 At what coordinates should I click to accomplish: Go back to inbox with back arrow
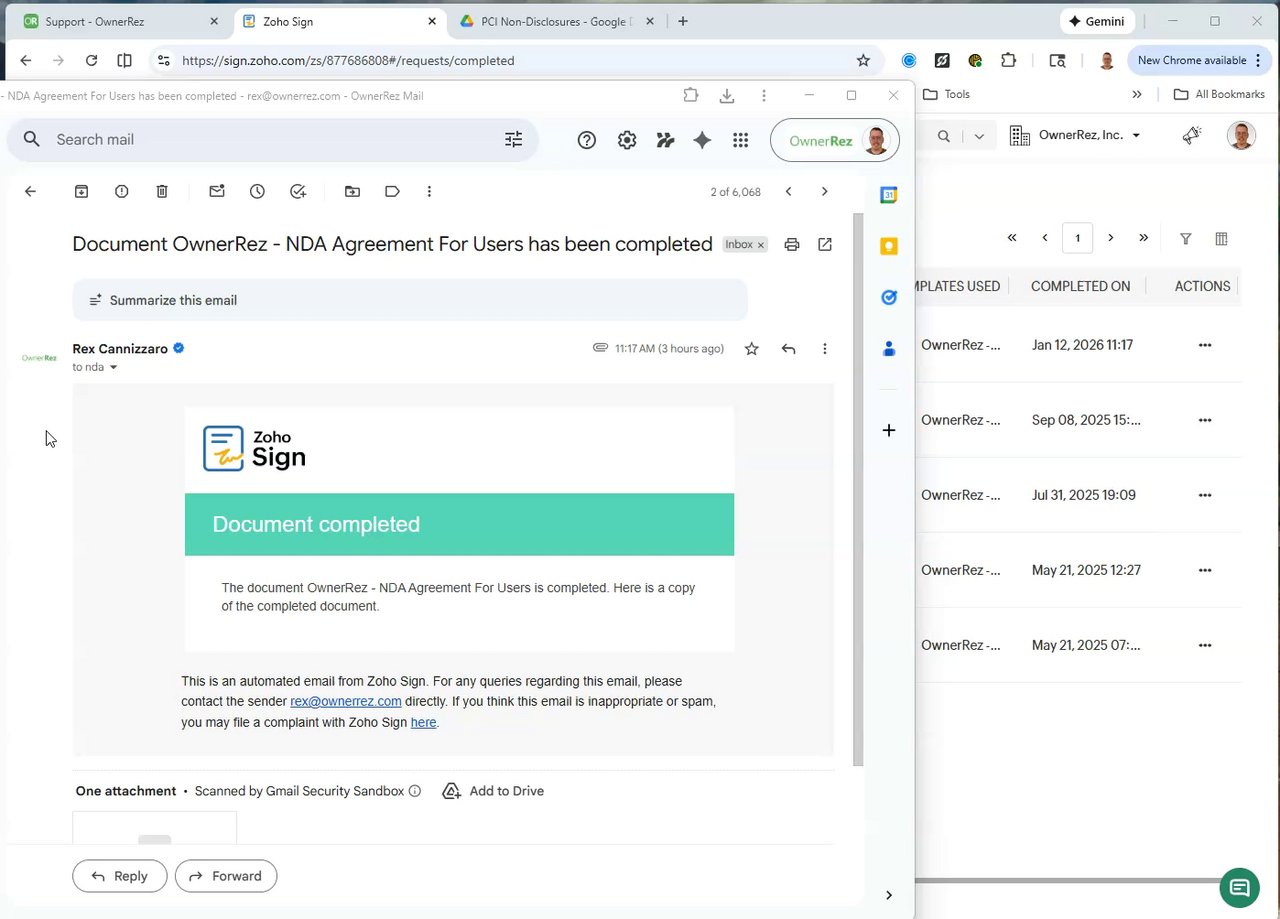pyautogui.click(x=30, y=191)
